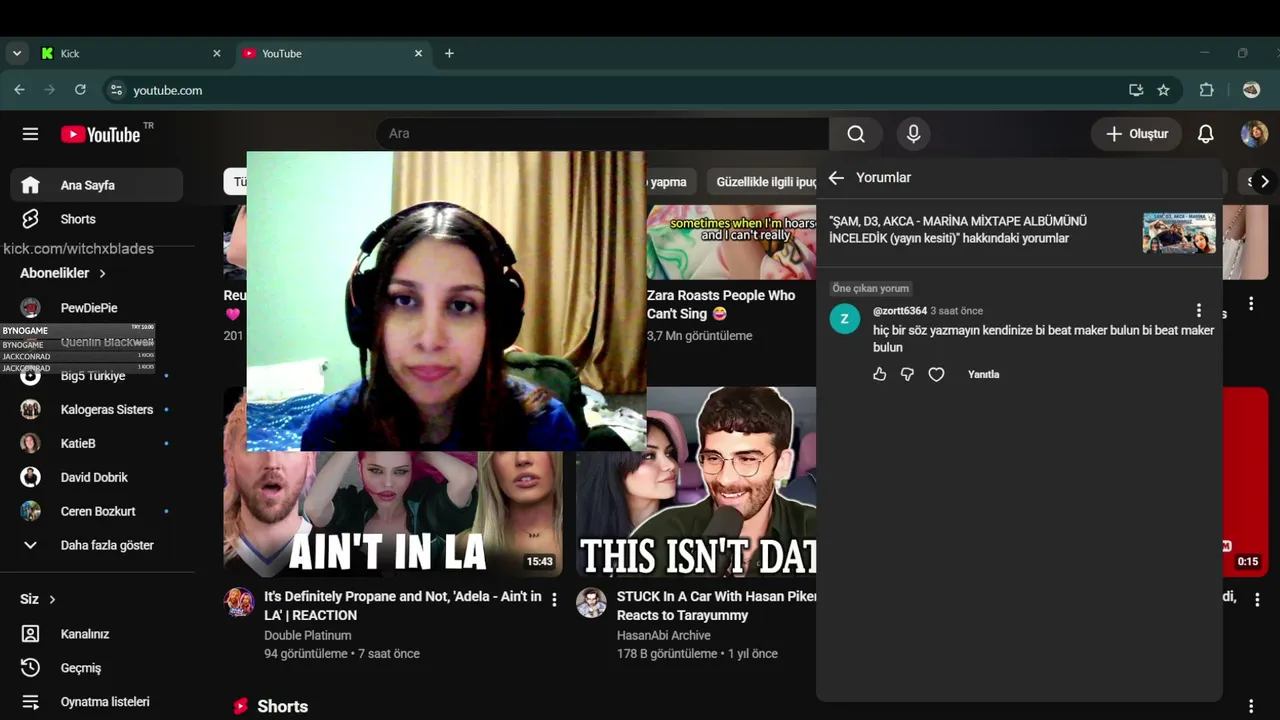Open HasanAbi Archive channel name link
1280x720 pixels.
coord(664,636)
